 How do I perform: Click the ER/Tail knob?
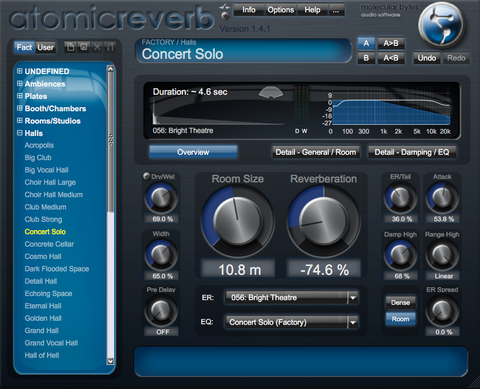400,198
